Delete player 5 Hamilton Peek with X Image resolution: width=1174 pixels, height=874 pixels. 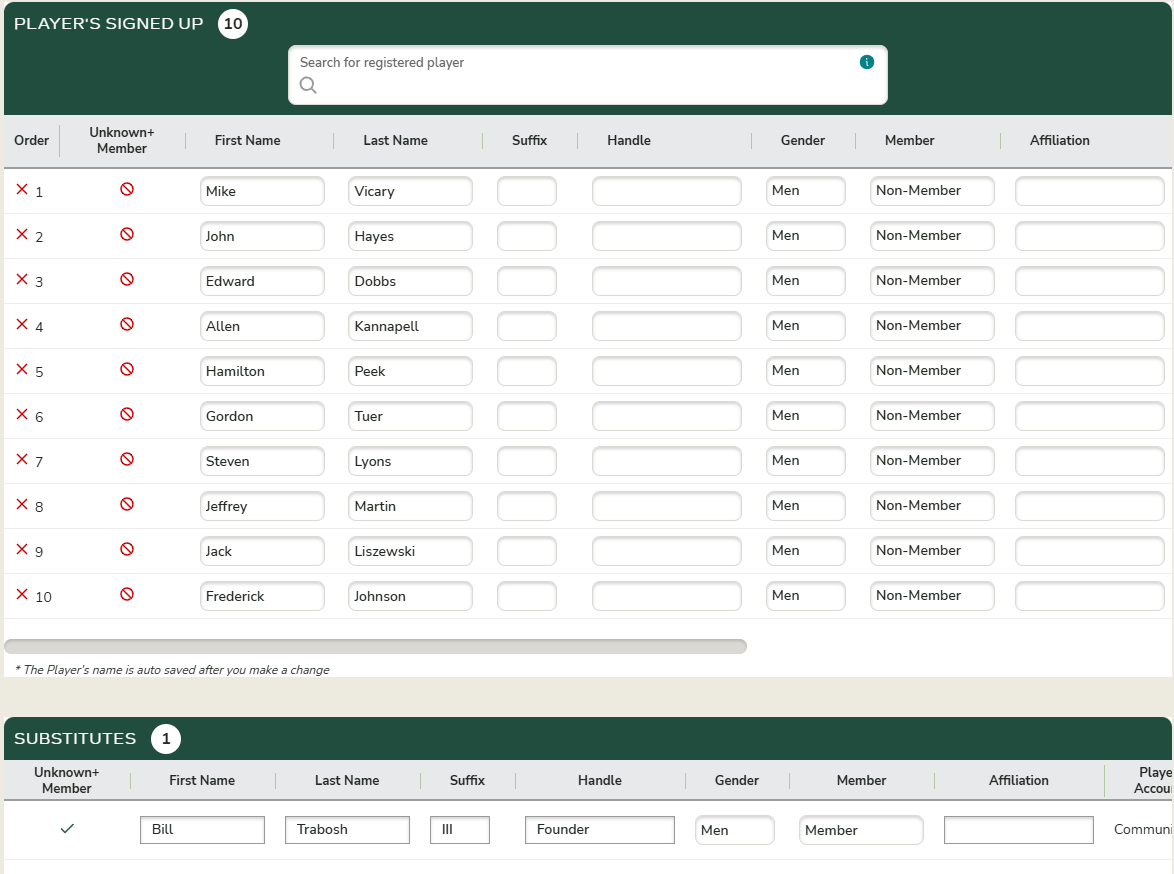click(22, 370)
